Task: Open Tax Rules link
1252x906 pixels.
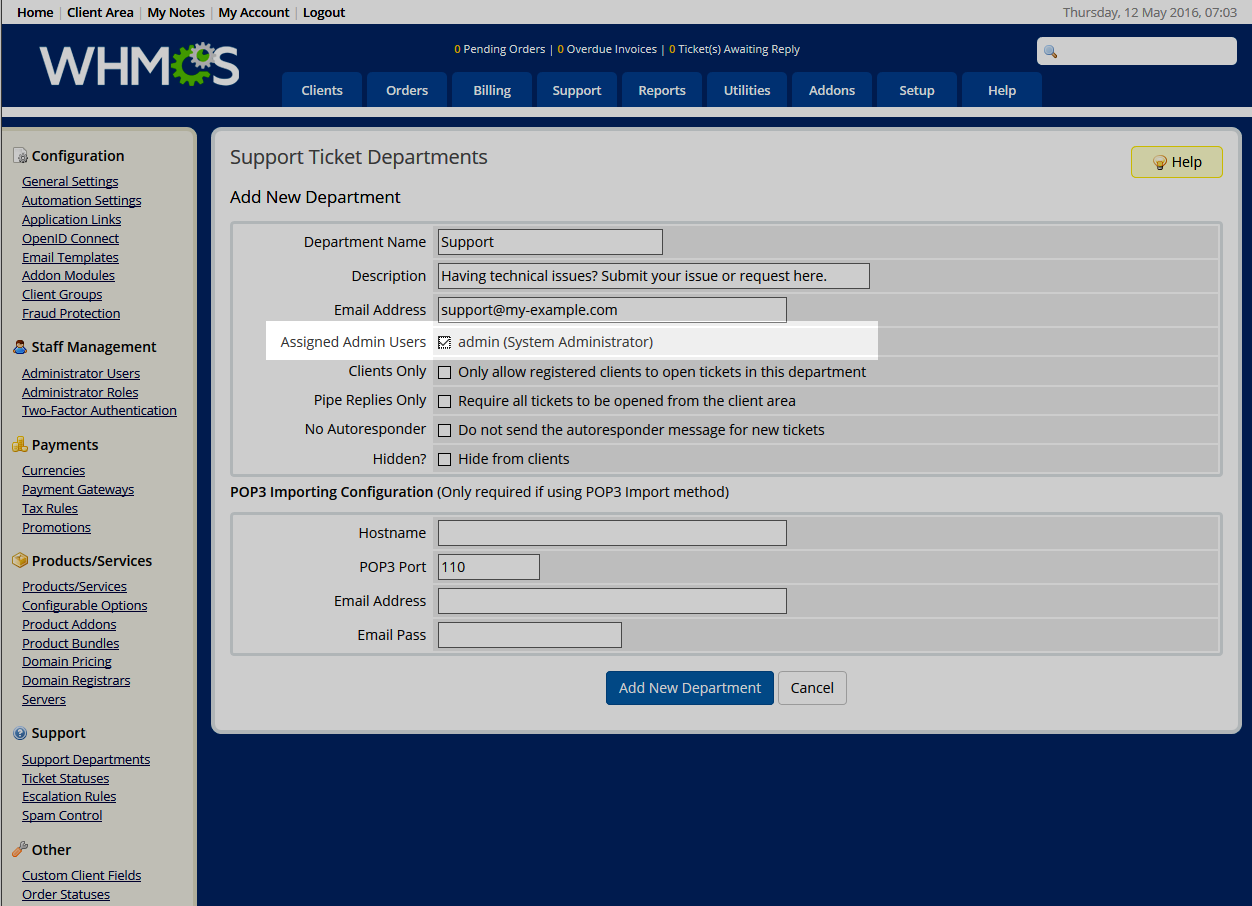Action: tap(50, 509)
